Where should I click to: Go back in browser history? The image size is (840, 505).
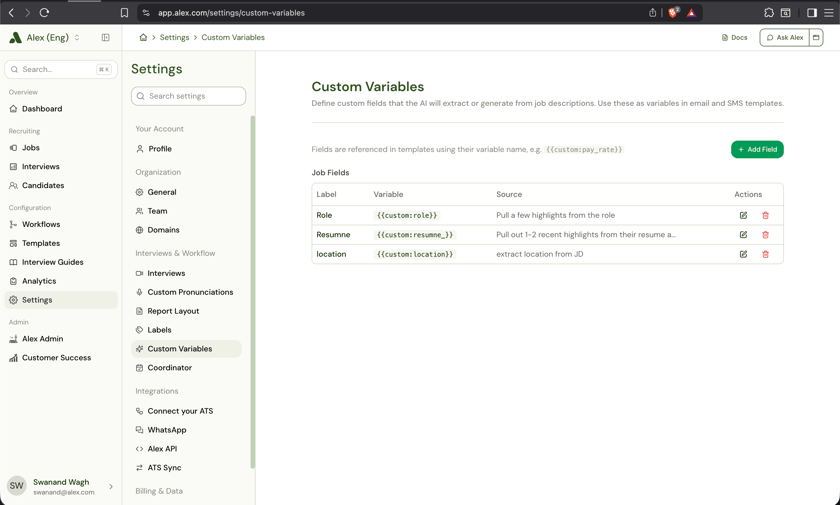click(11, 12)
